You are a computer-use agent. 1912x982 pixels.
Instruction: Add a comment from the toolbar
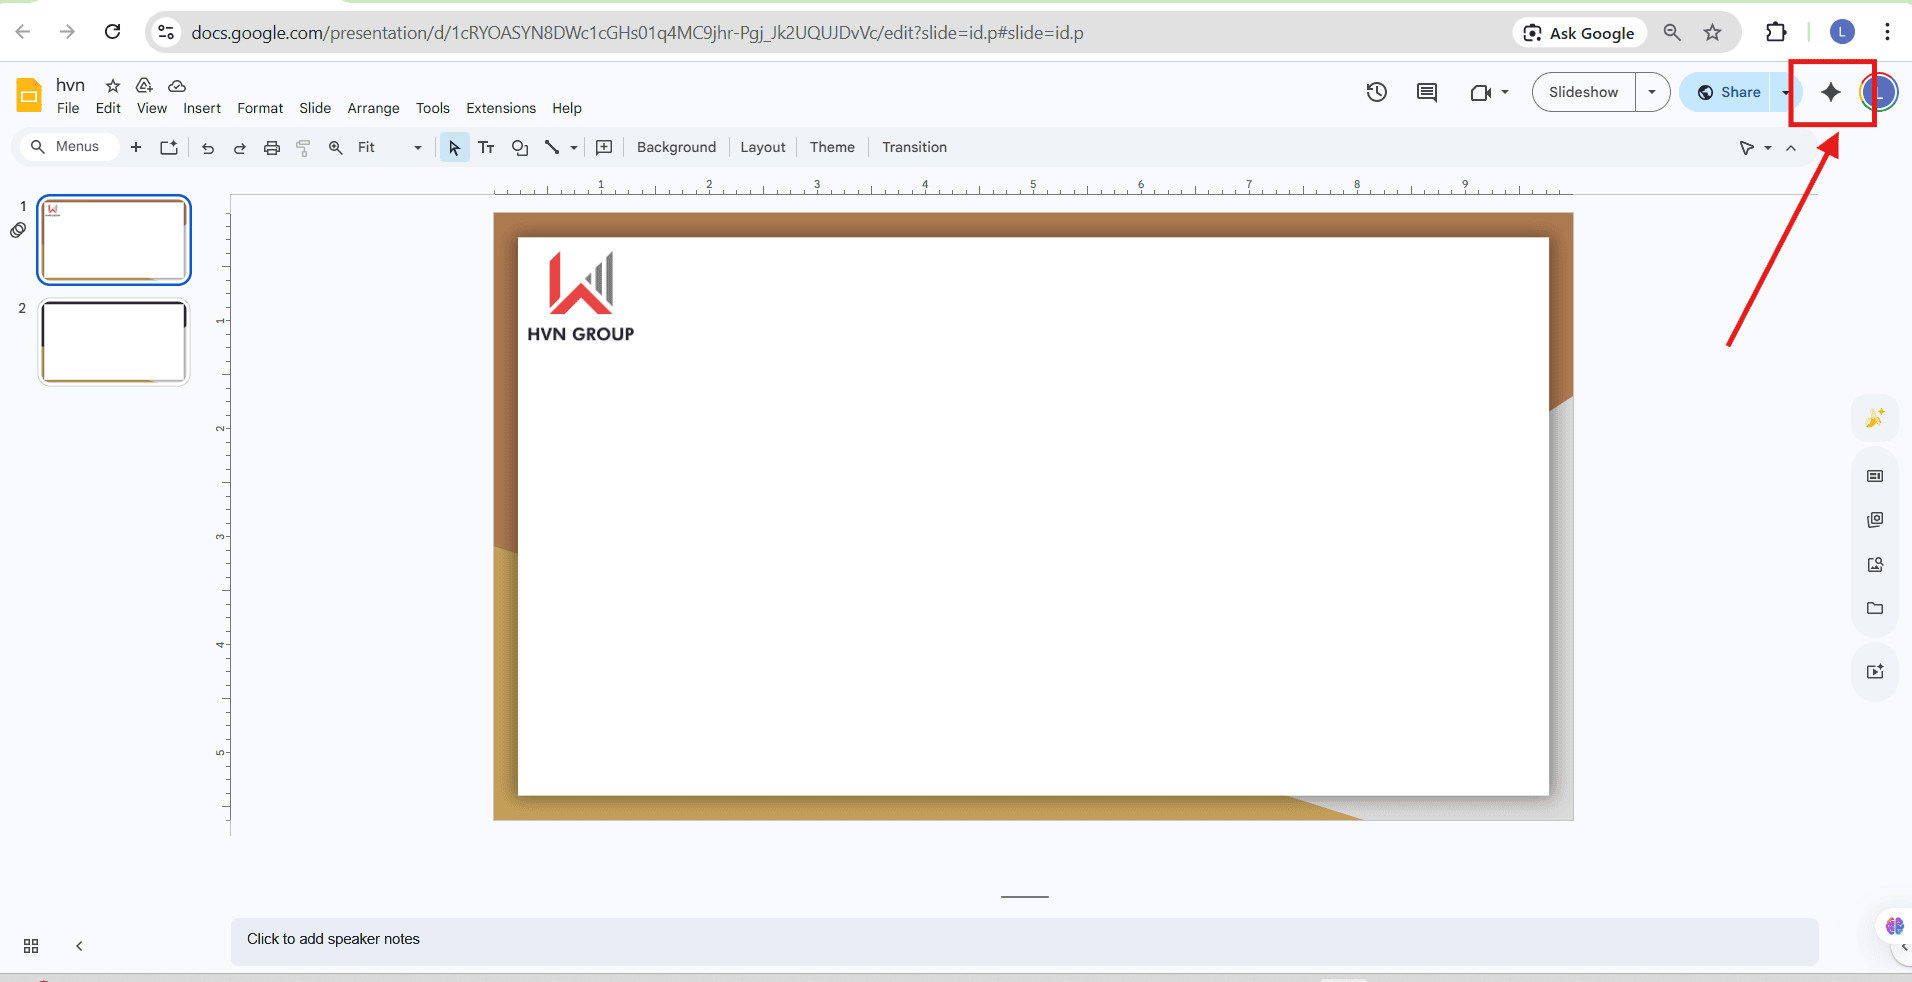[x=604, y=147]
